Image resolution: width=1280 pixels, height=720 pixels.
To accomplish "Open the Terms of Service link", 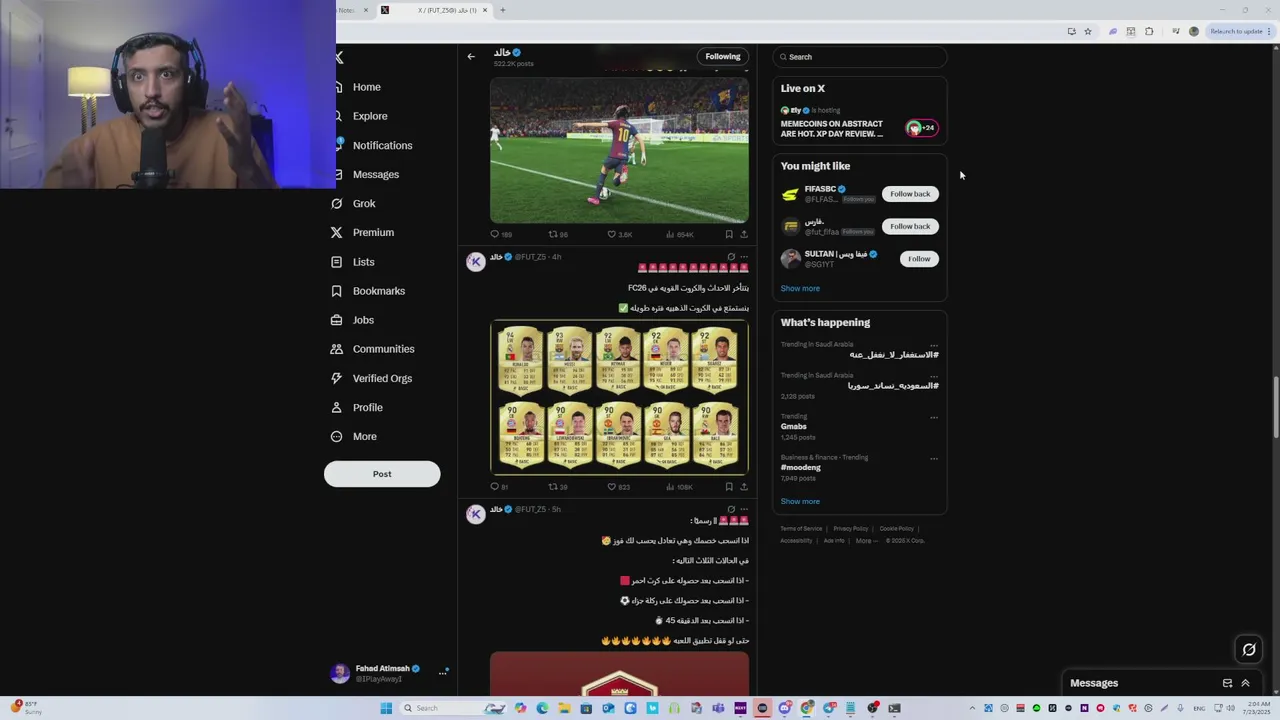I will tap(801, 529).
